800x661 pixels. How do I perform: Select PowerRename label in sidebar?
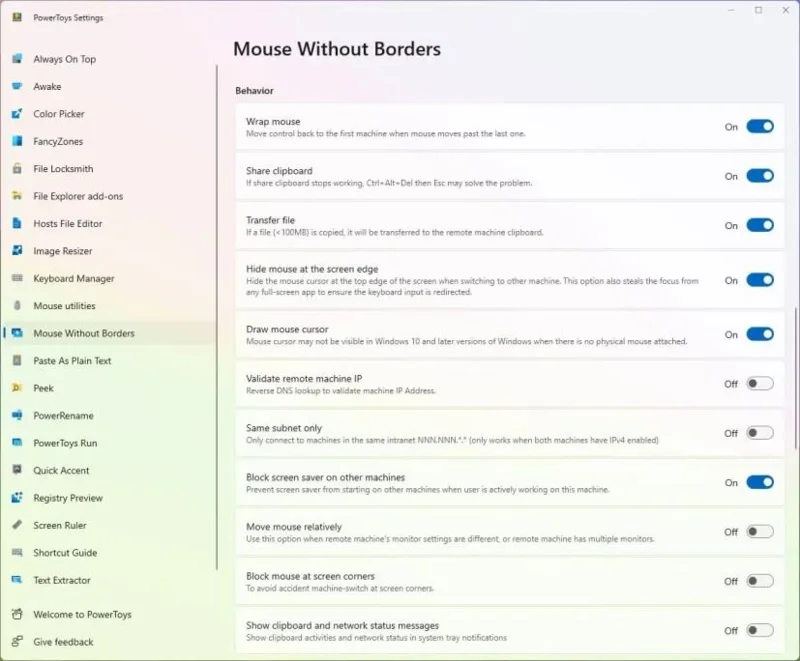tap(63, 416)
